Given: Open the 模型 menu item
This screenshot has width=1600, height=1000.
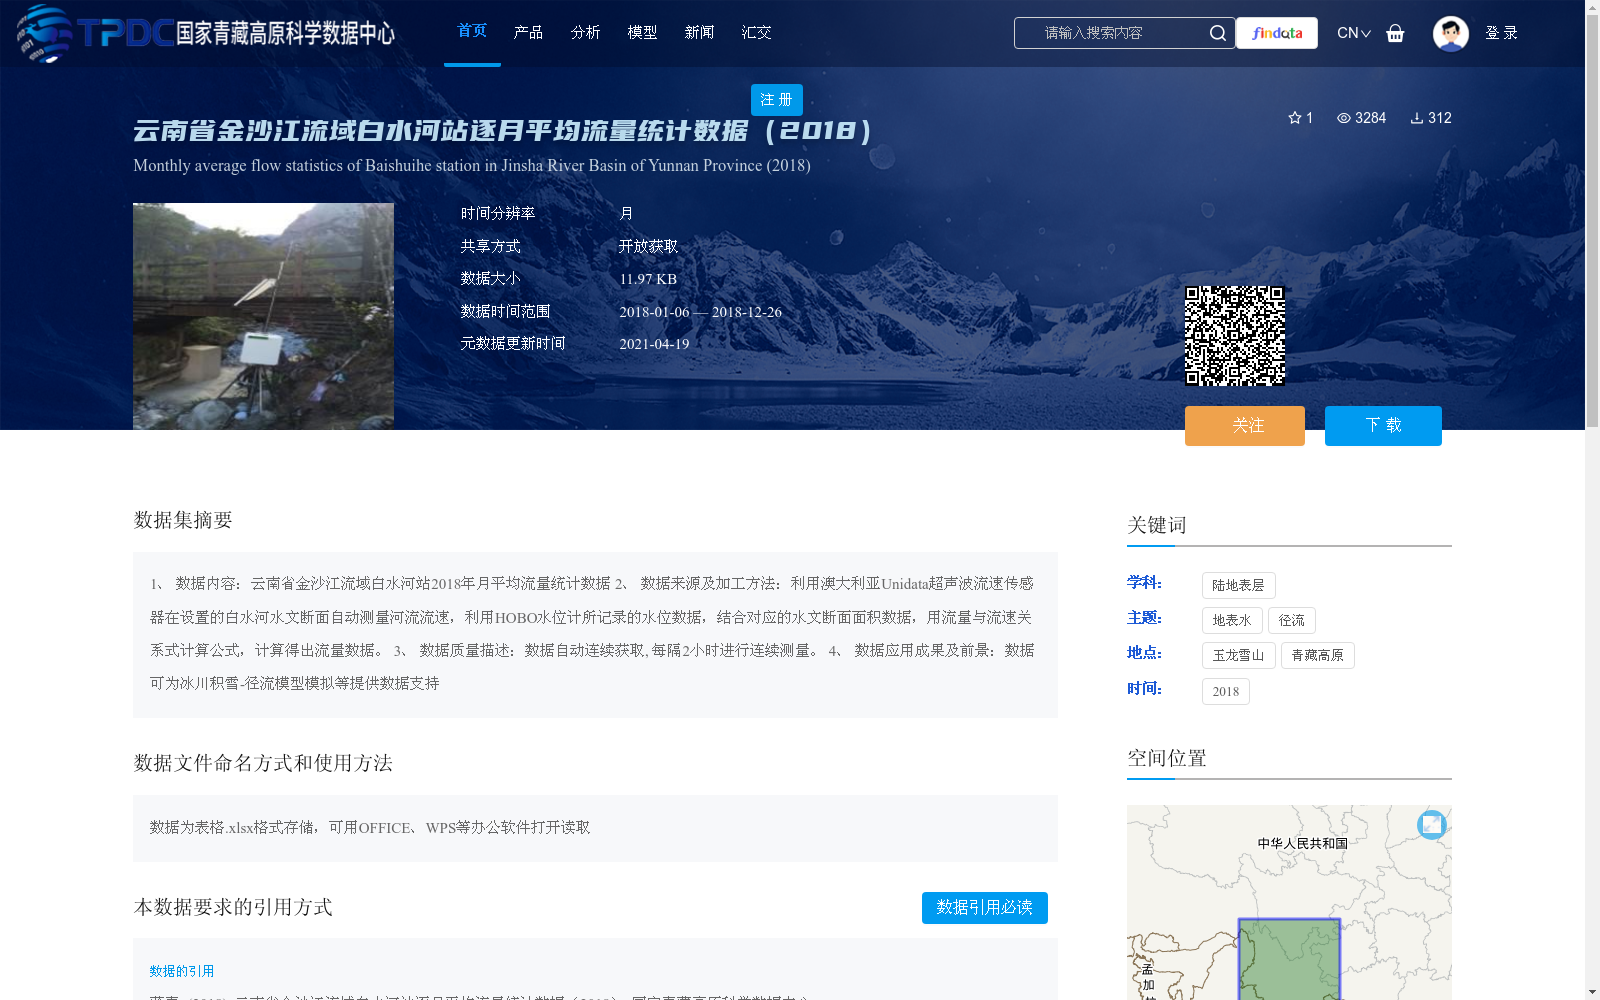Looking at the screenshot, I should (x=642, y=33).
